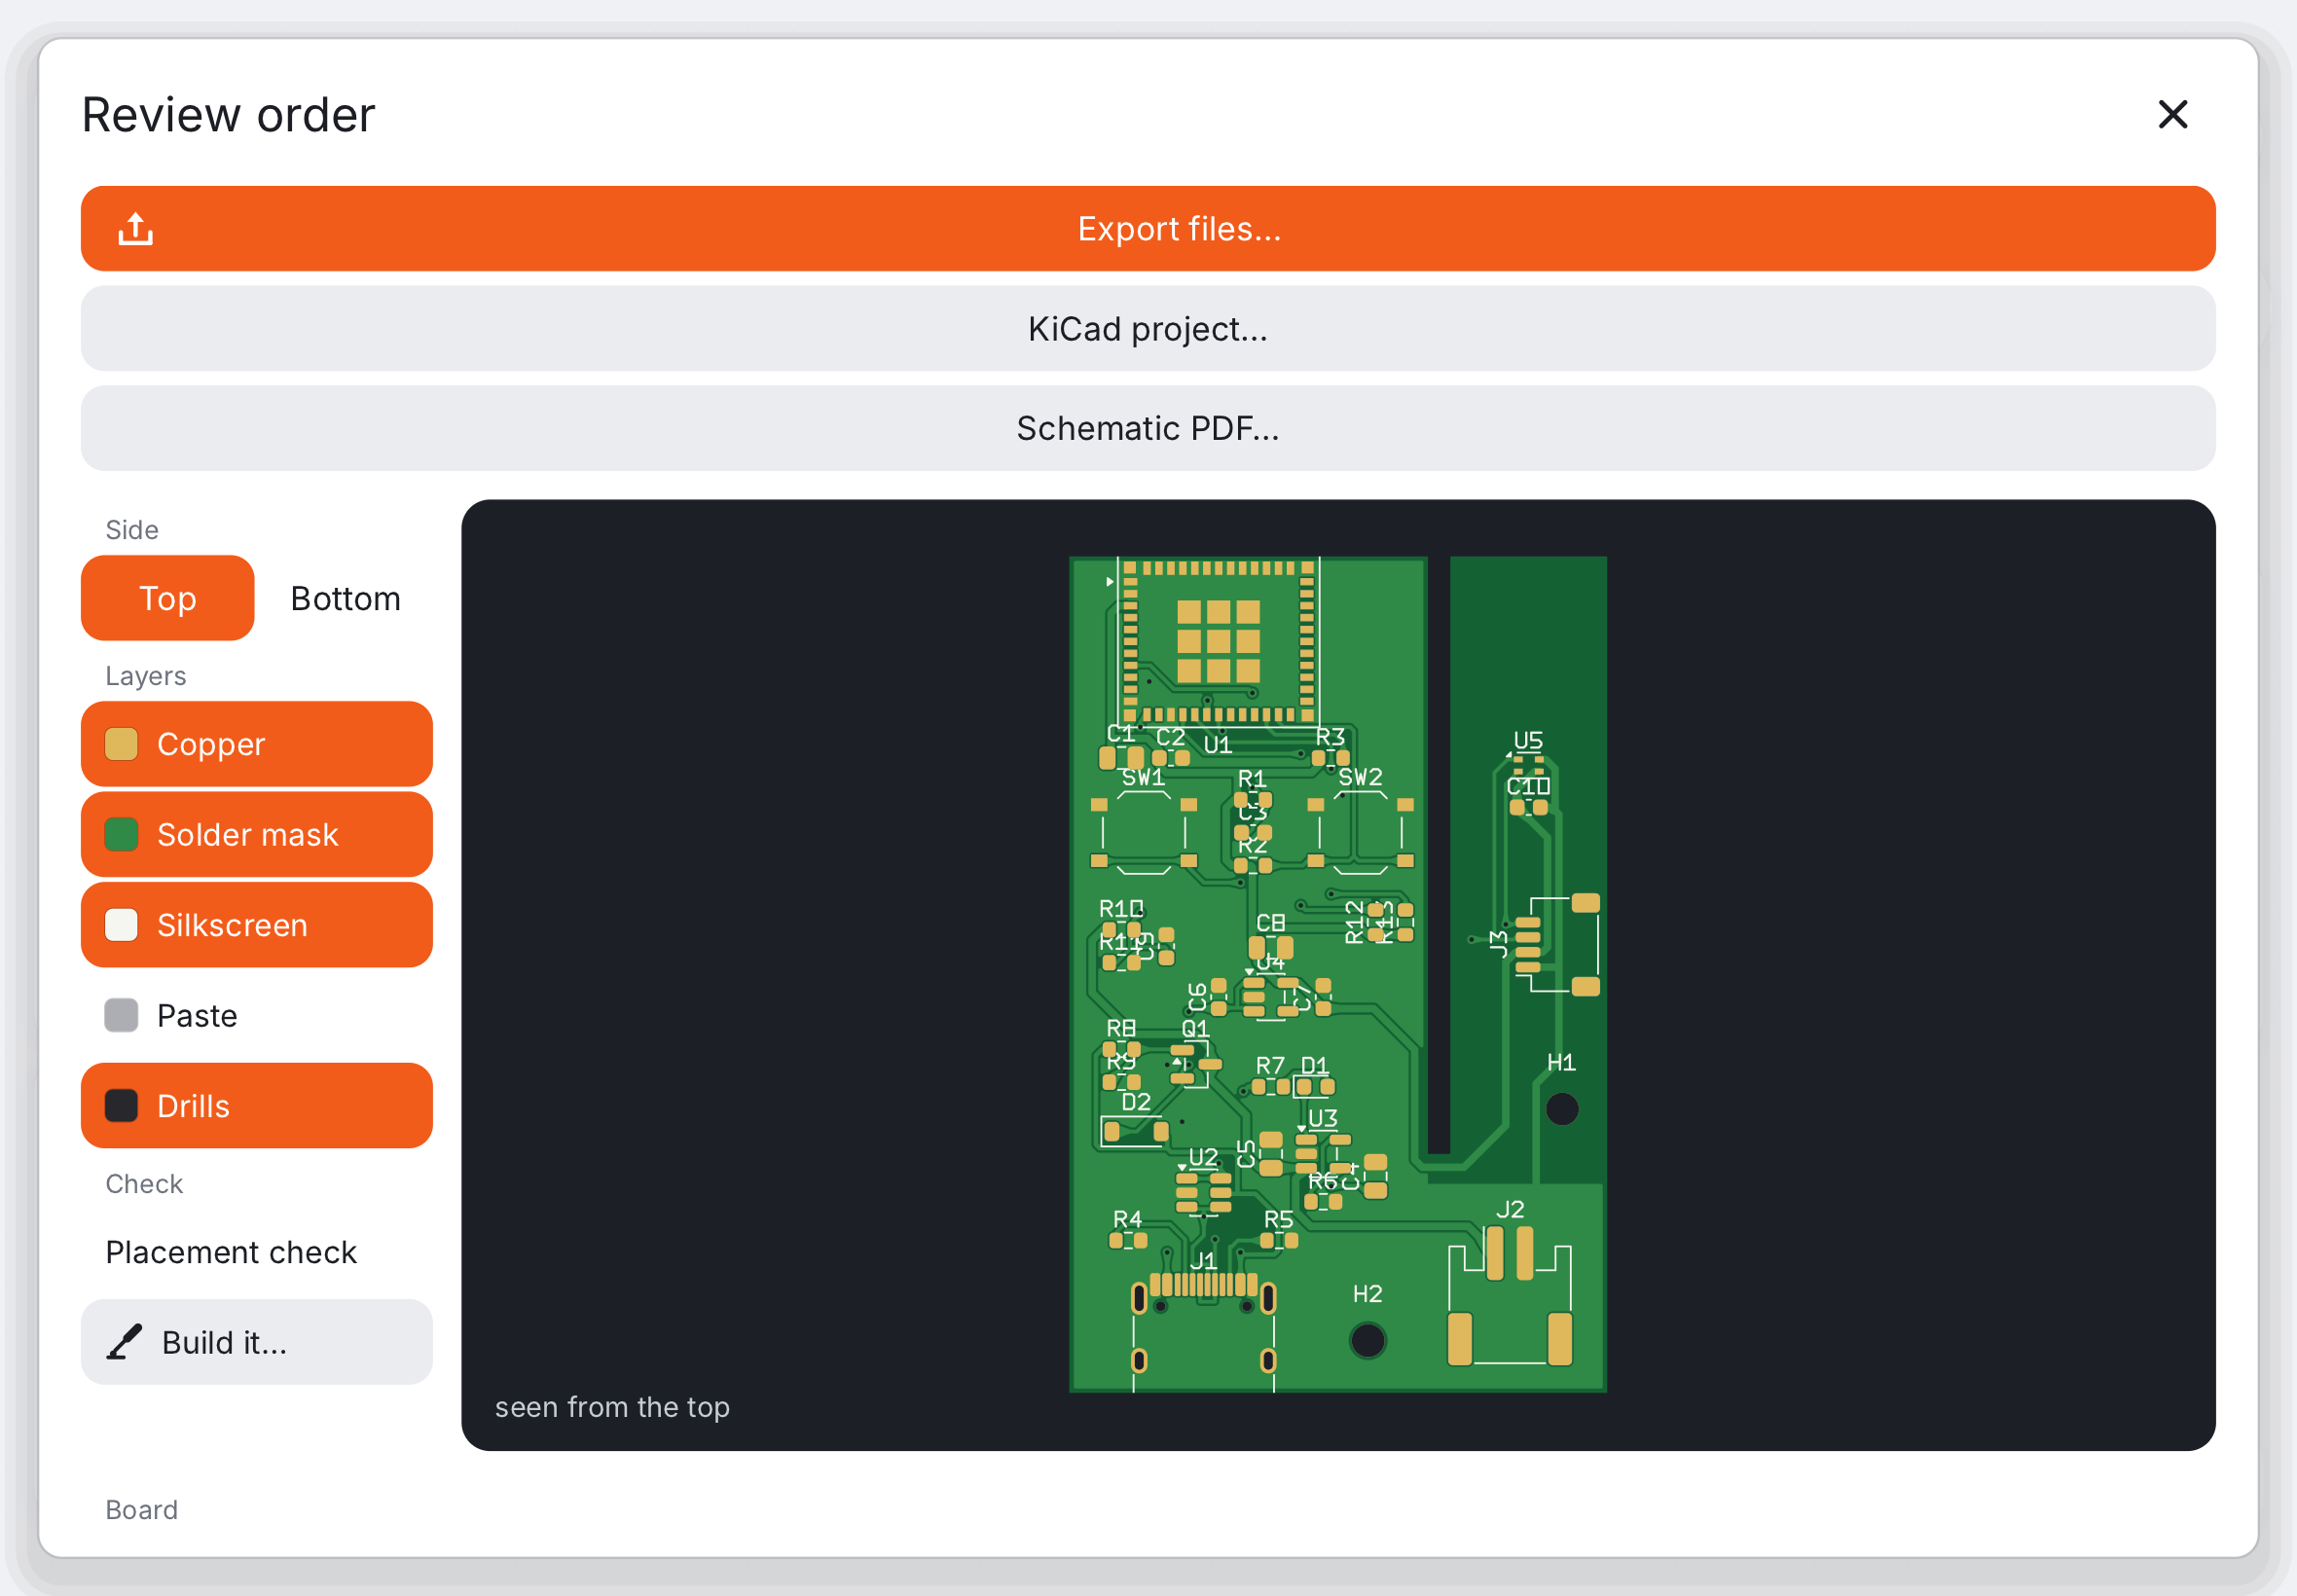Image resolution: width=2297 pixels, height=1596 pixels.
Task: Open the KiCad project option
Action: coord(1148,329)
